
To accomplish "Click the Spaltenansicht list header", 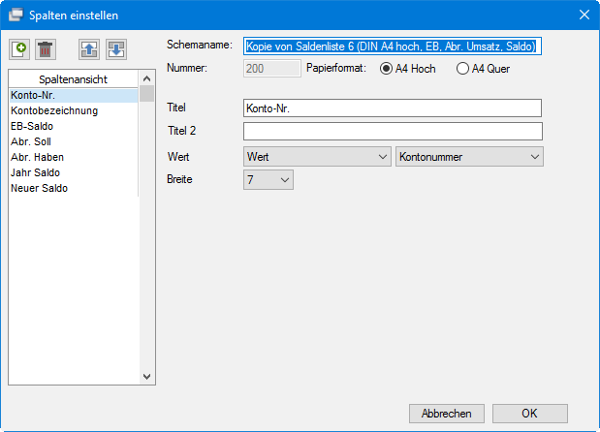I will [x=73, y=79].
